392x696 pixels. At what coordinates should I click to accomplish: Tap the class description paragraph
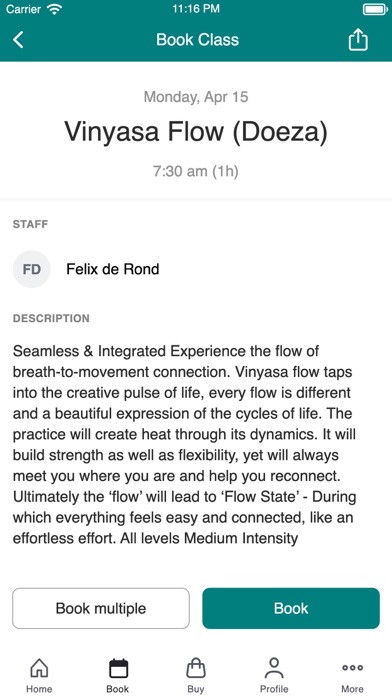184,445
